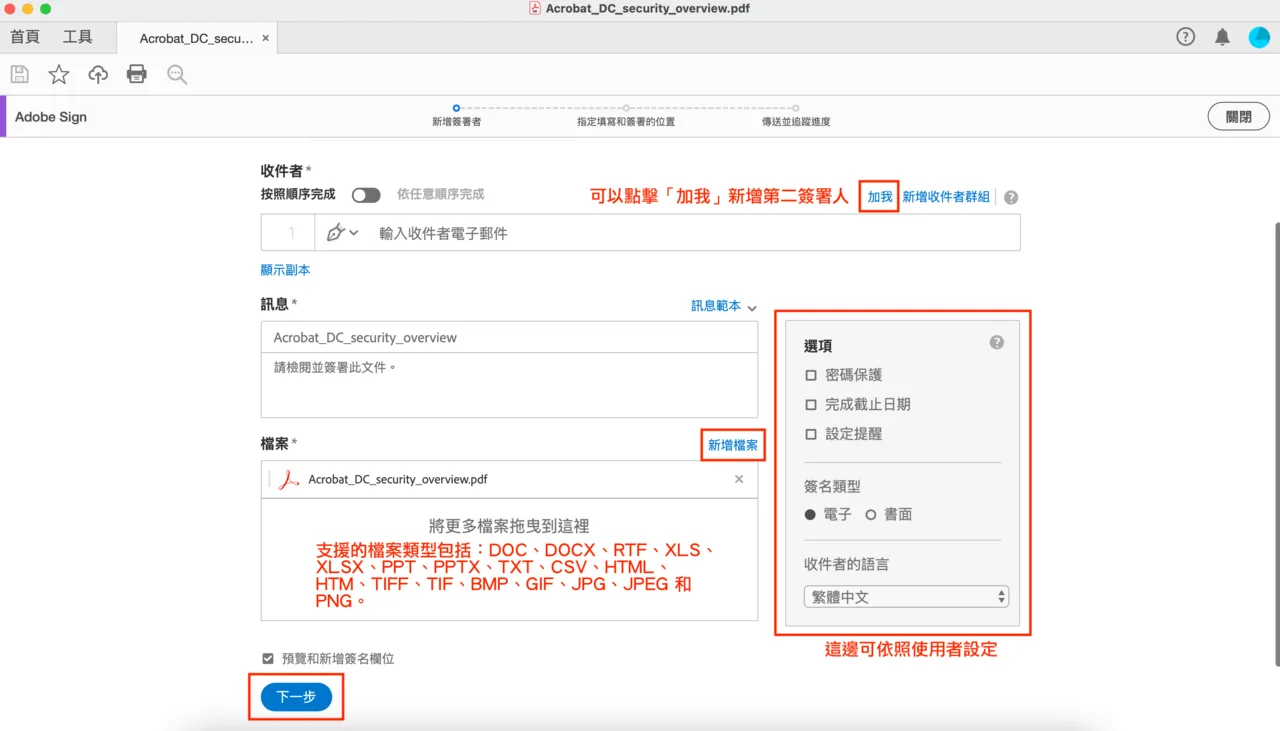
Task: Click 新增收件者群組 link
Action: 946,197
